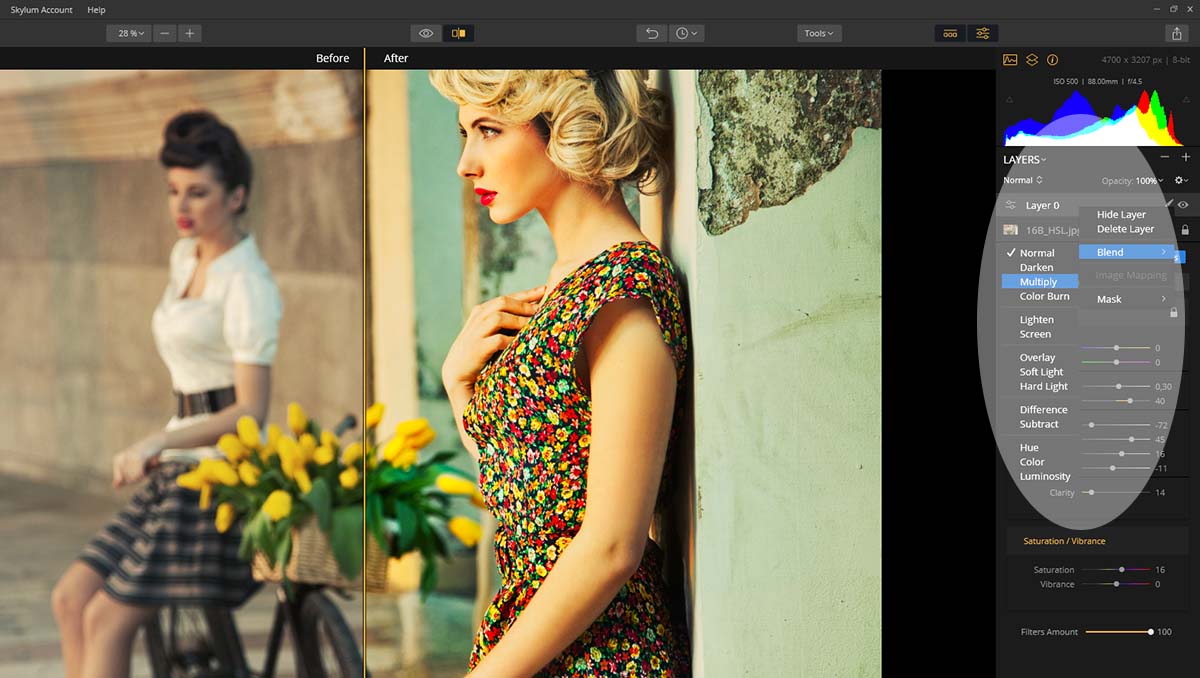Toggle the filmstrip panel icon

click(x=950, y=33)
